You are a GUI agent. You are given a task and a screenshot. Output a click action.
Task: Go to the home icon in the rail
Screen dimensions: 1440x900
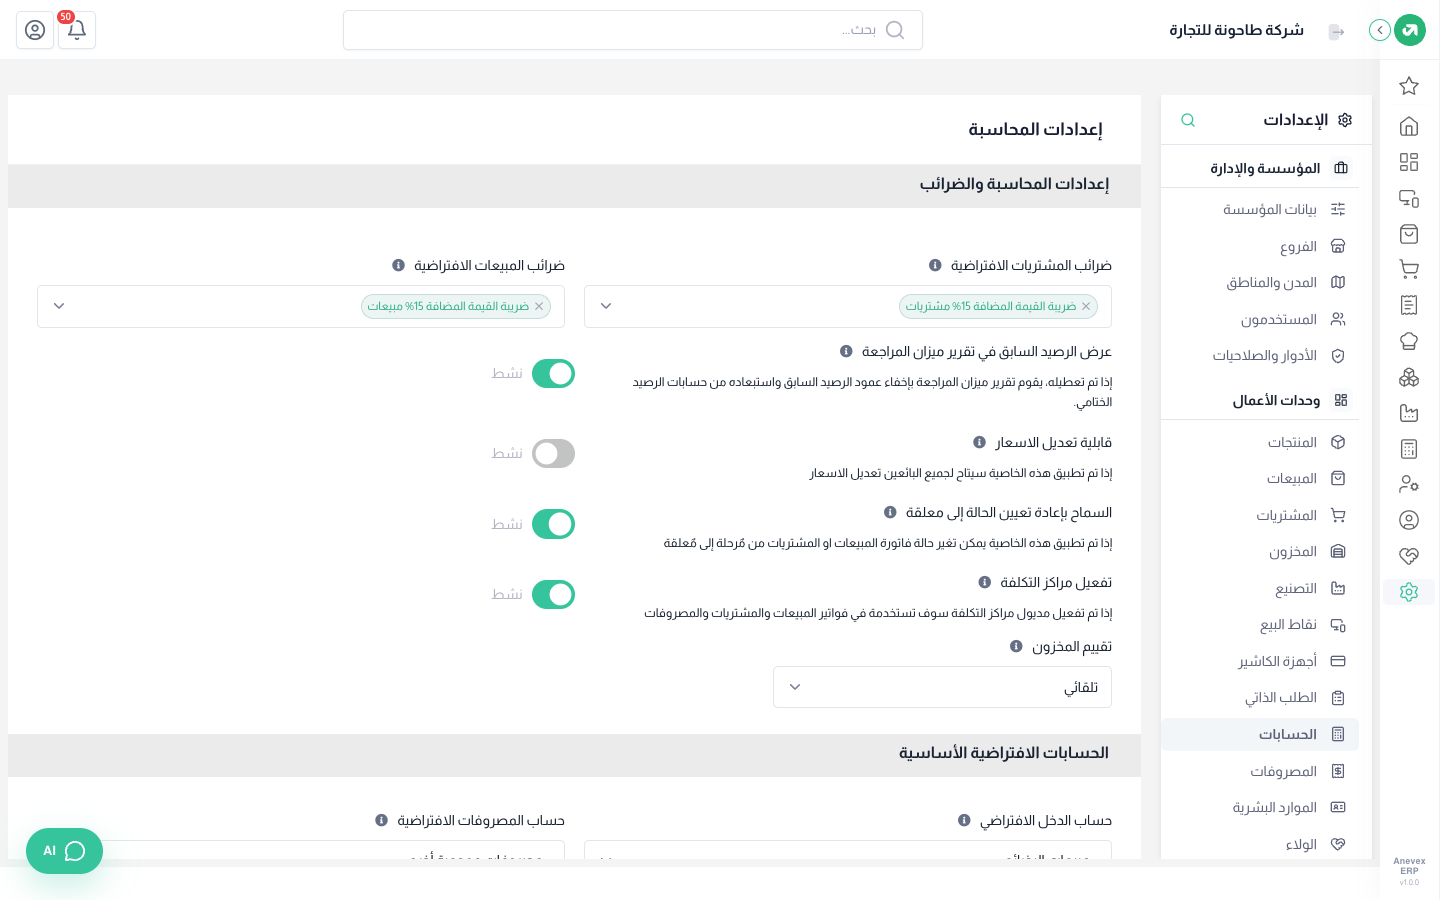pos(1409,126)
